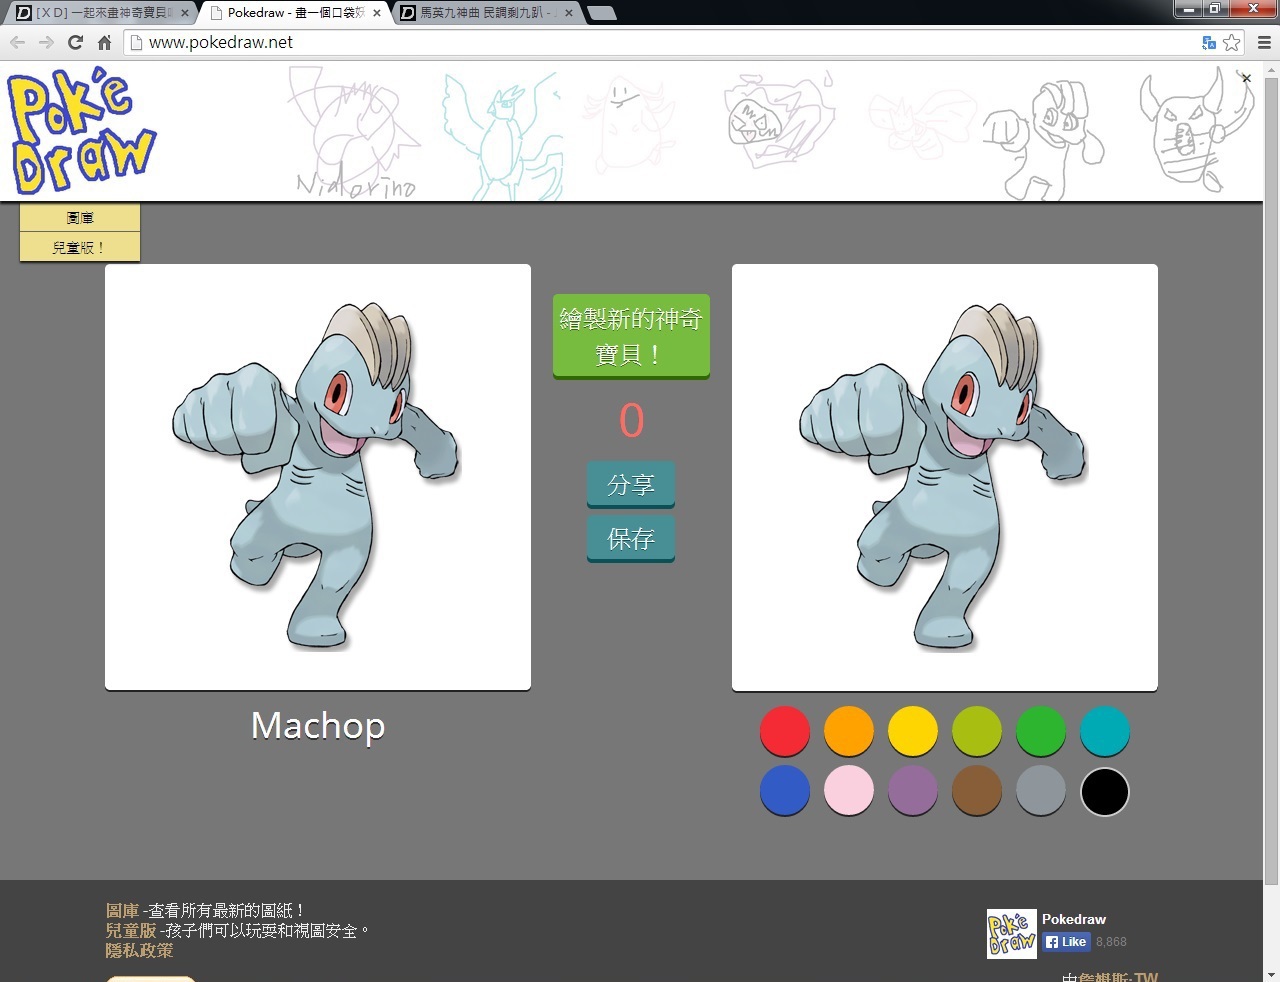Open the browser home page
The height and width of the screenshot is (982, 1280).
(104, 42)
